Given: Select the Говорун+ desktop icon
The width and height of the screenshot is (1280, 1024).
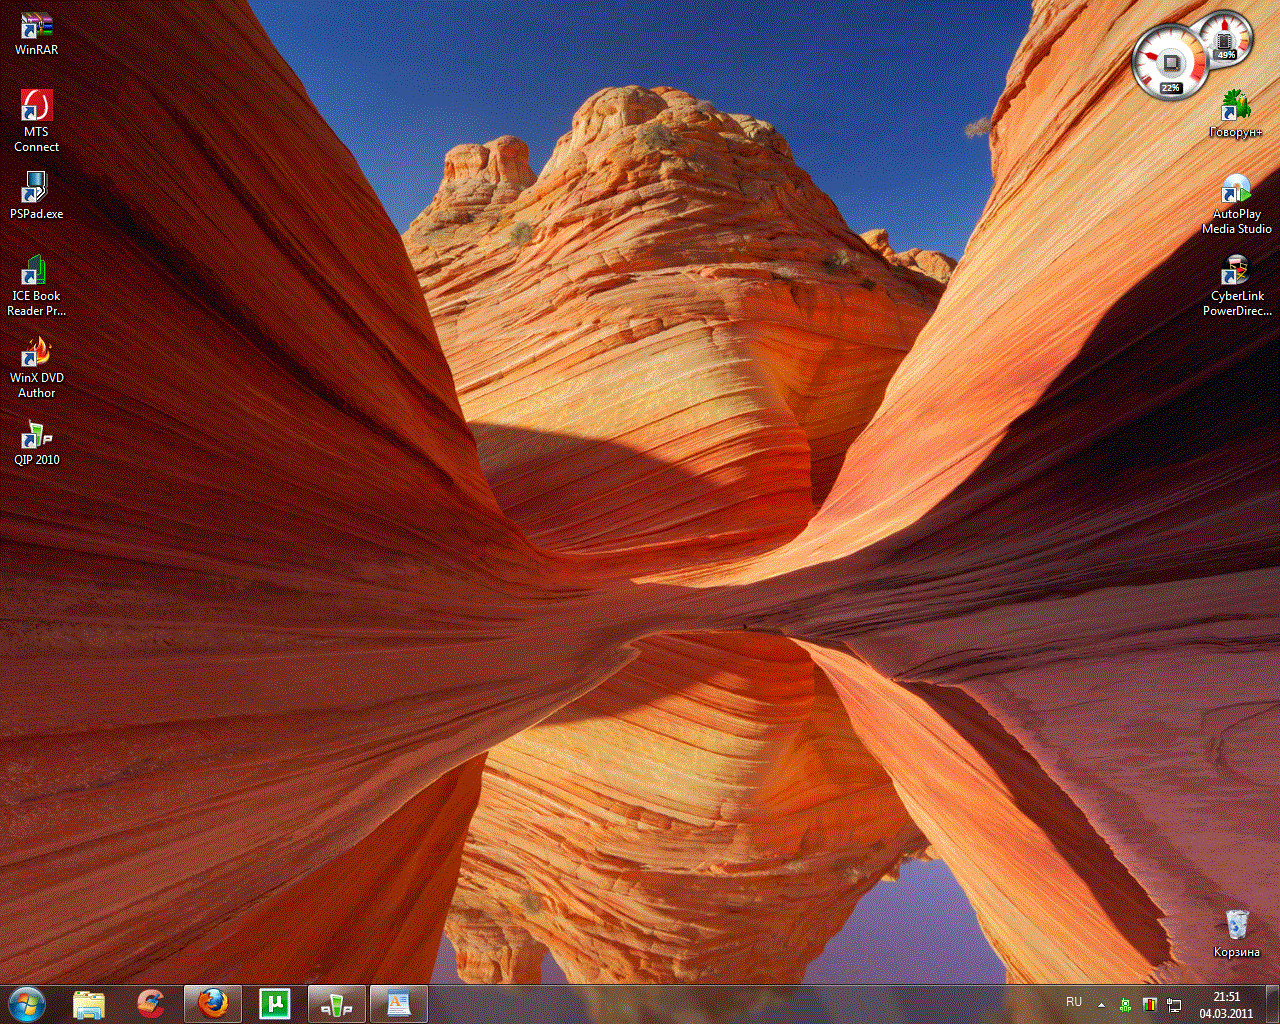Looking at the screenshot, I should click(1236, 114).
